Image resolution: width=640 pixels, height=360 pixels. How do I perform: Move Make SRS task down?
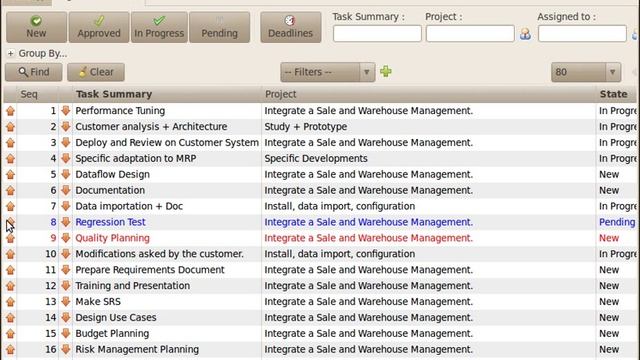coord(66,302)
